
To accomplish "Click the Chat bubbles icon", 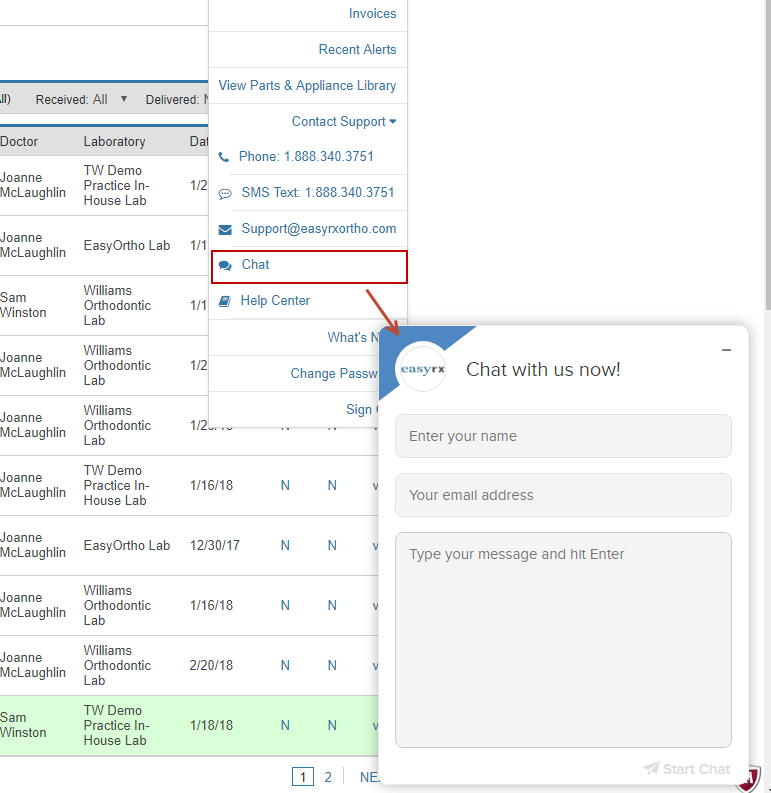I will point(225,266).
